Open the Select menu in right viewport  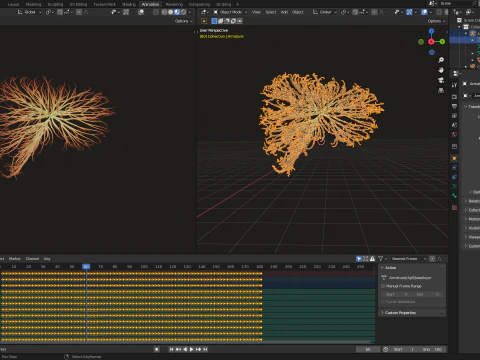pos(271,12)
